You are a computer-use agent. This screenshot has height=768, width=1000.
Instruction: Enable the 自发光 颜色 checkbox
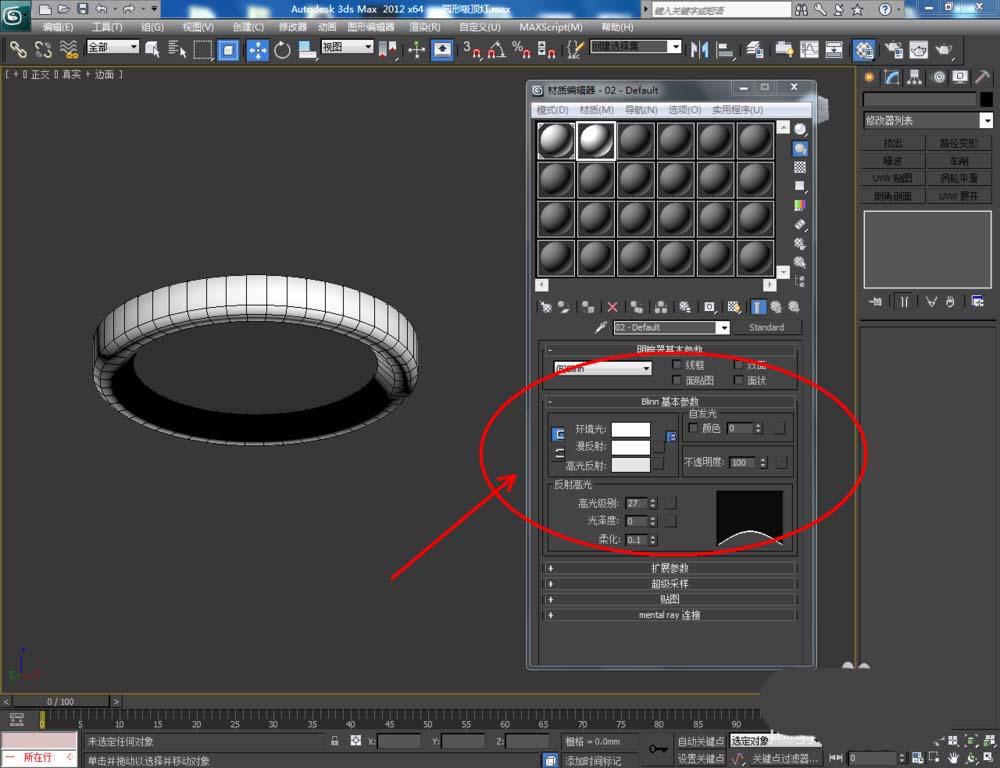(x=693, y=428)
